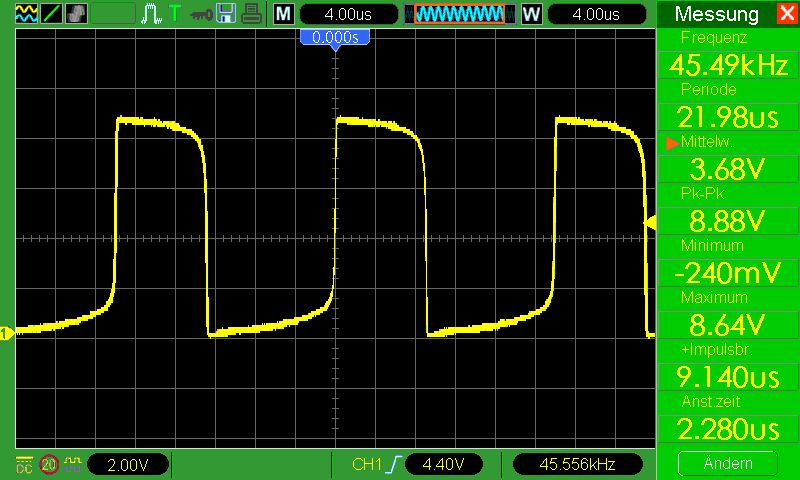Select the Pk-Pk 8.88V measurement
This screenshot has width=800, height=480.
click(x=728, y=211)
